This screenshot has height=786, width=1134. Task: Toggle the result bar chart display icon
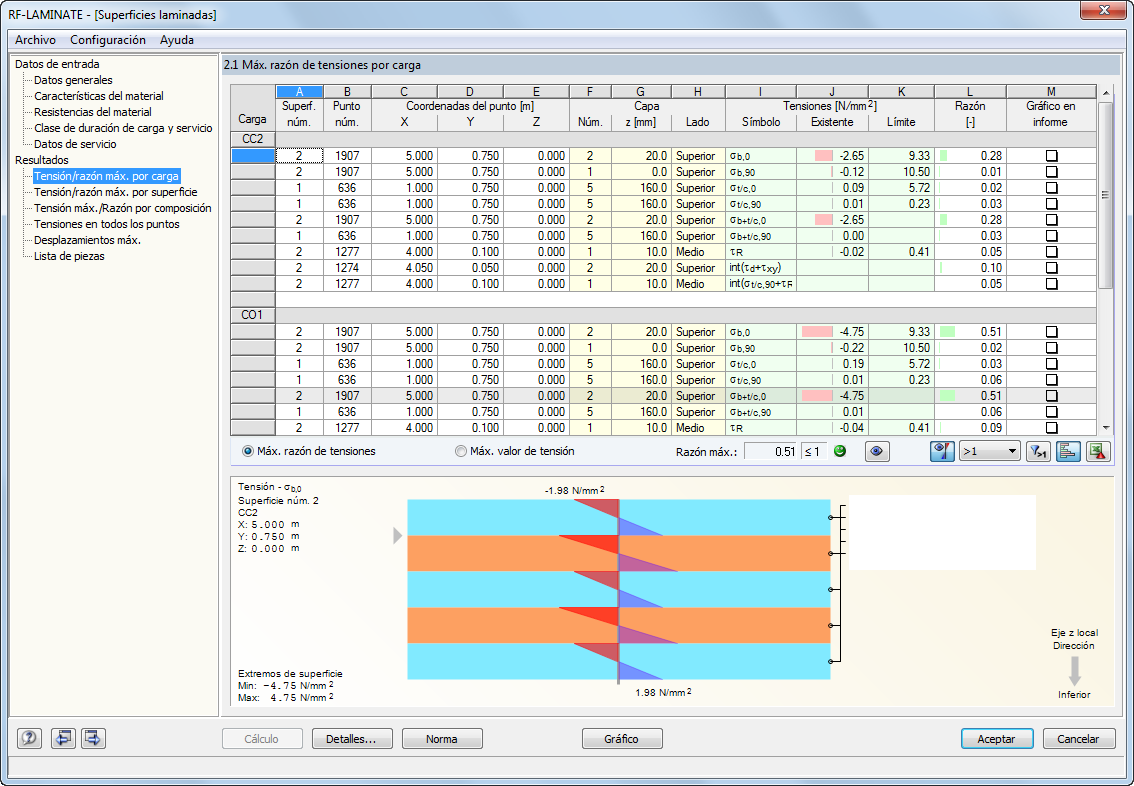point(1067,451)
